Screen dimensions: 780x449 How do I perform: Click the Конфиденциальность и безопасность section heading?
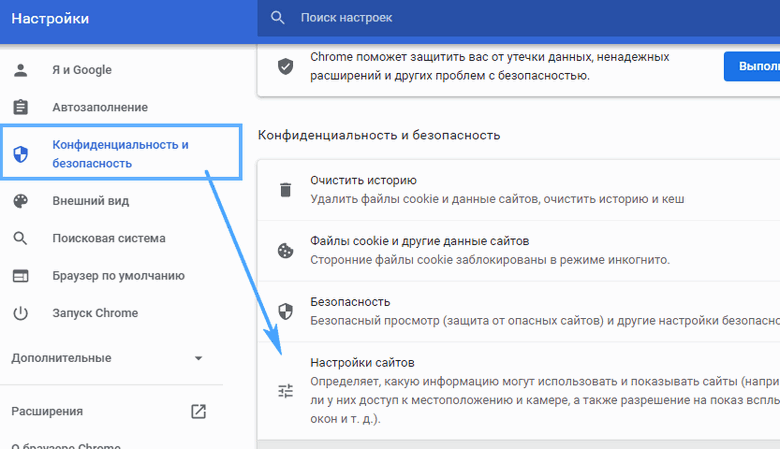pos(379,135)
